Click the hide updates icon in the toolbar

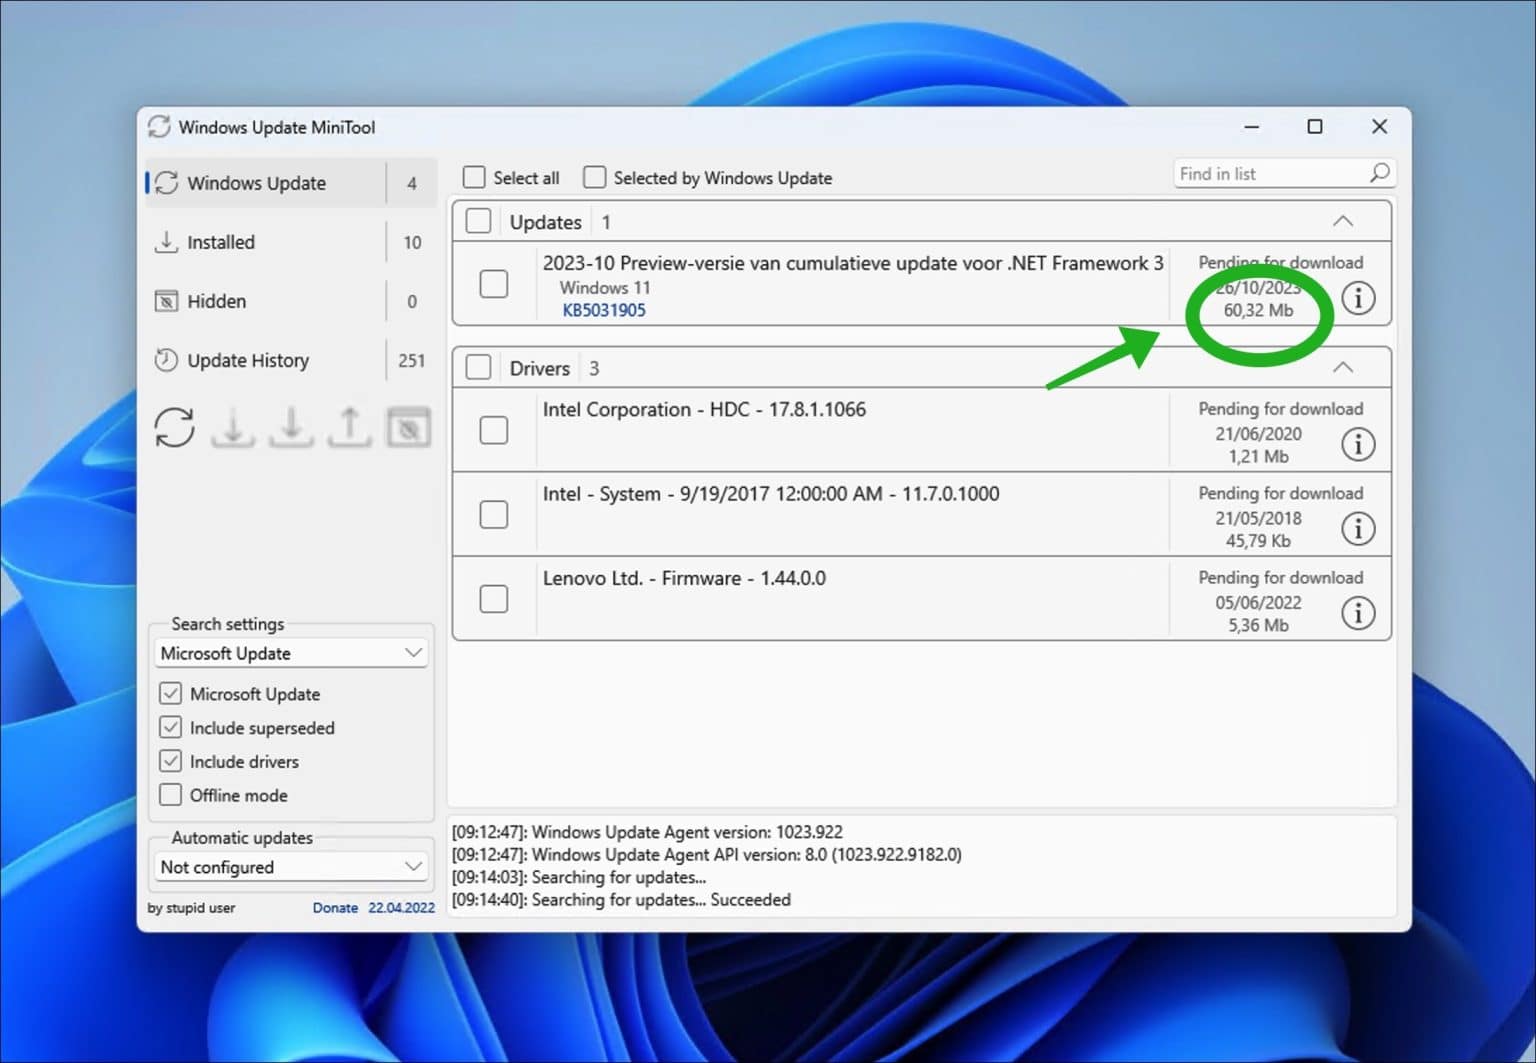click(408, 427)
